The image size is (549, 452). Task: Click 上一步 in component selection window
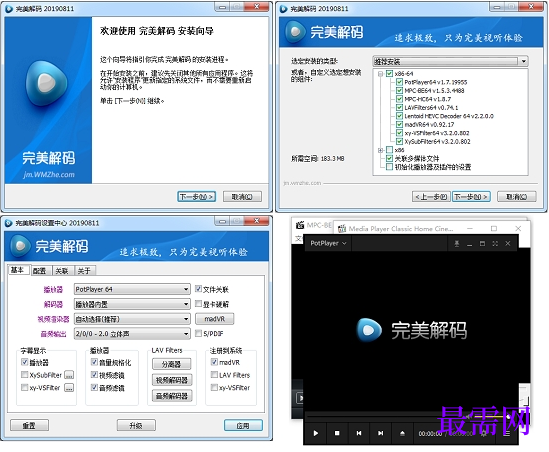pos(431,197)
